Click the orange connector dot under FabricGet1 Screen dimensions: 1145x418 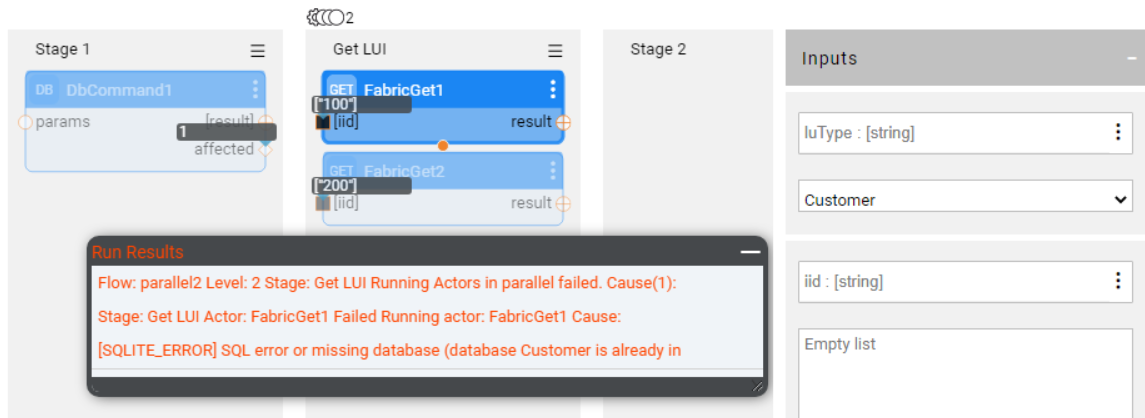[443, 145]
